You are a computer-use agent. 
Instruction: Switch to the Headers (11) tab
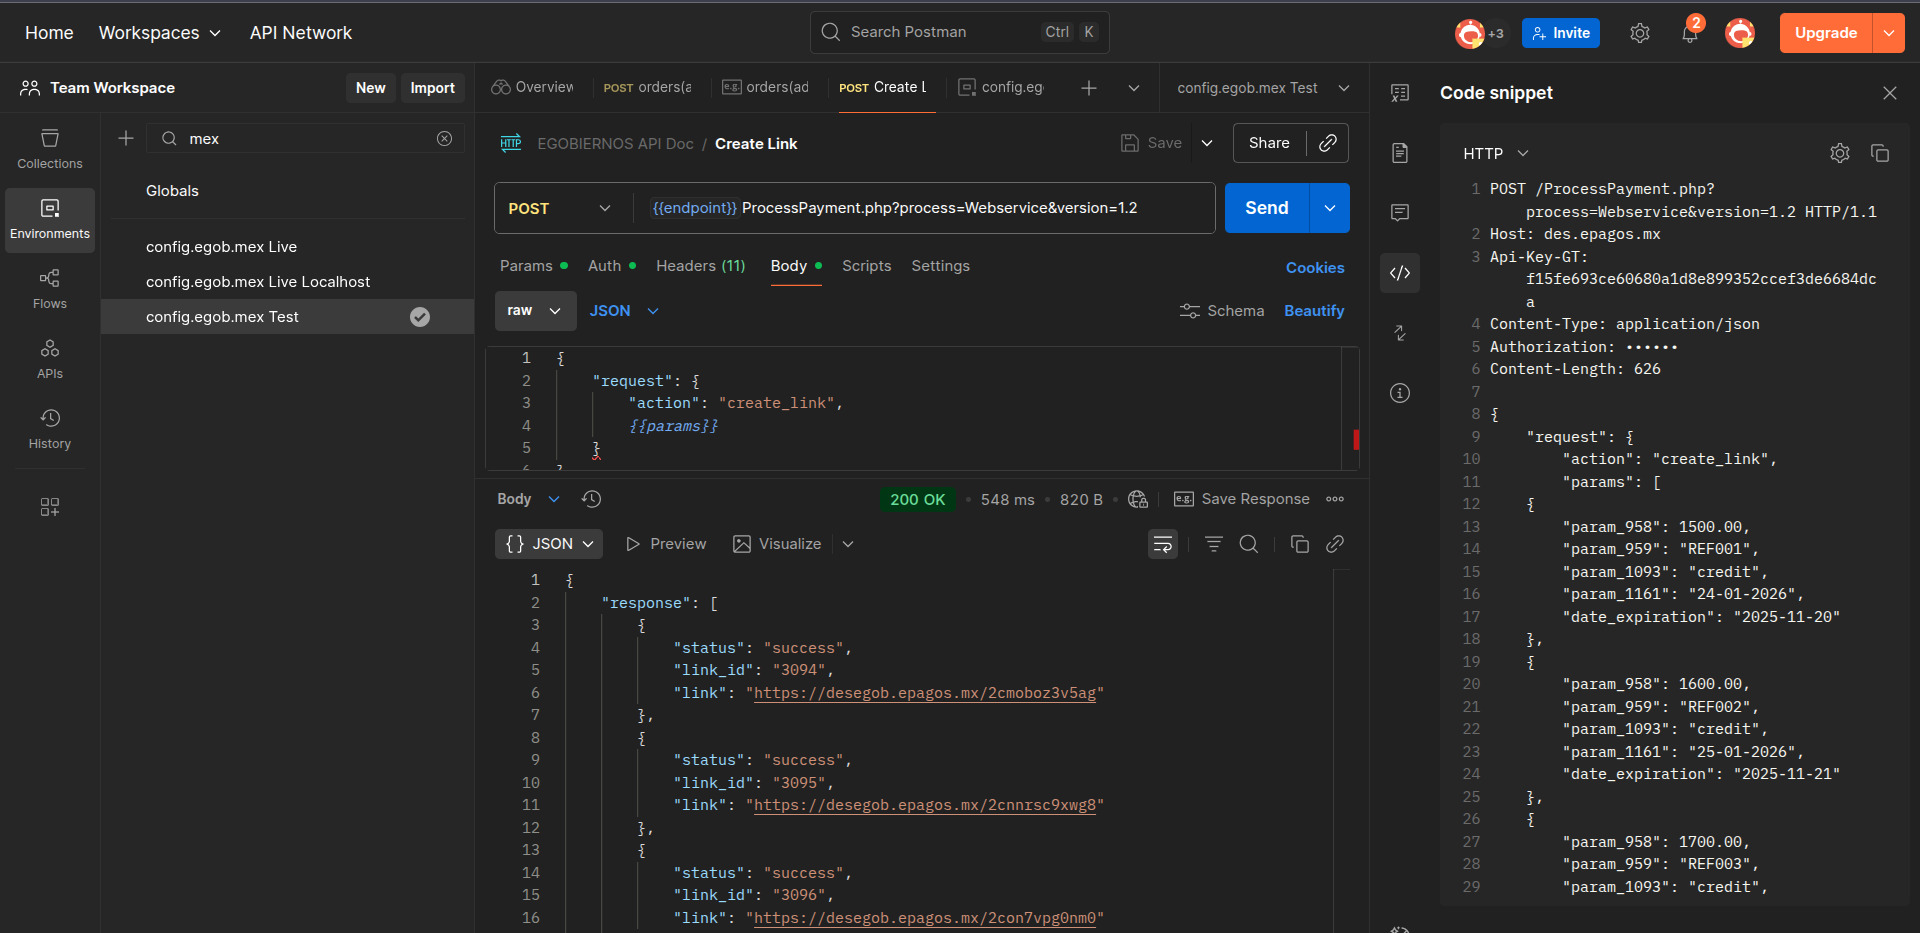(x=700, y=266)
